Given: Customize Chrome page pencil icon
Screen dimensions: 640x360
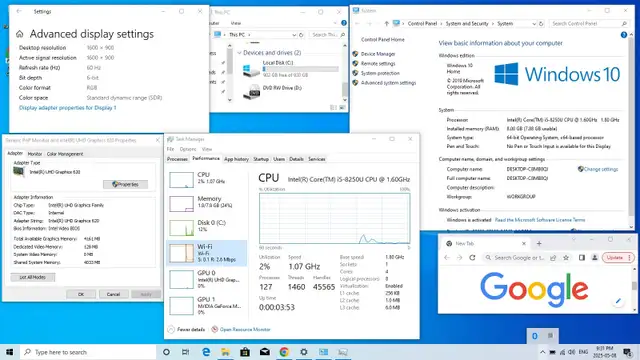Looking at the screenshot, I should [618, 301].
